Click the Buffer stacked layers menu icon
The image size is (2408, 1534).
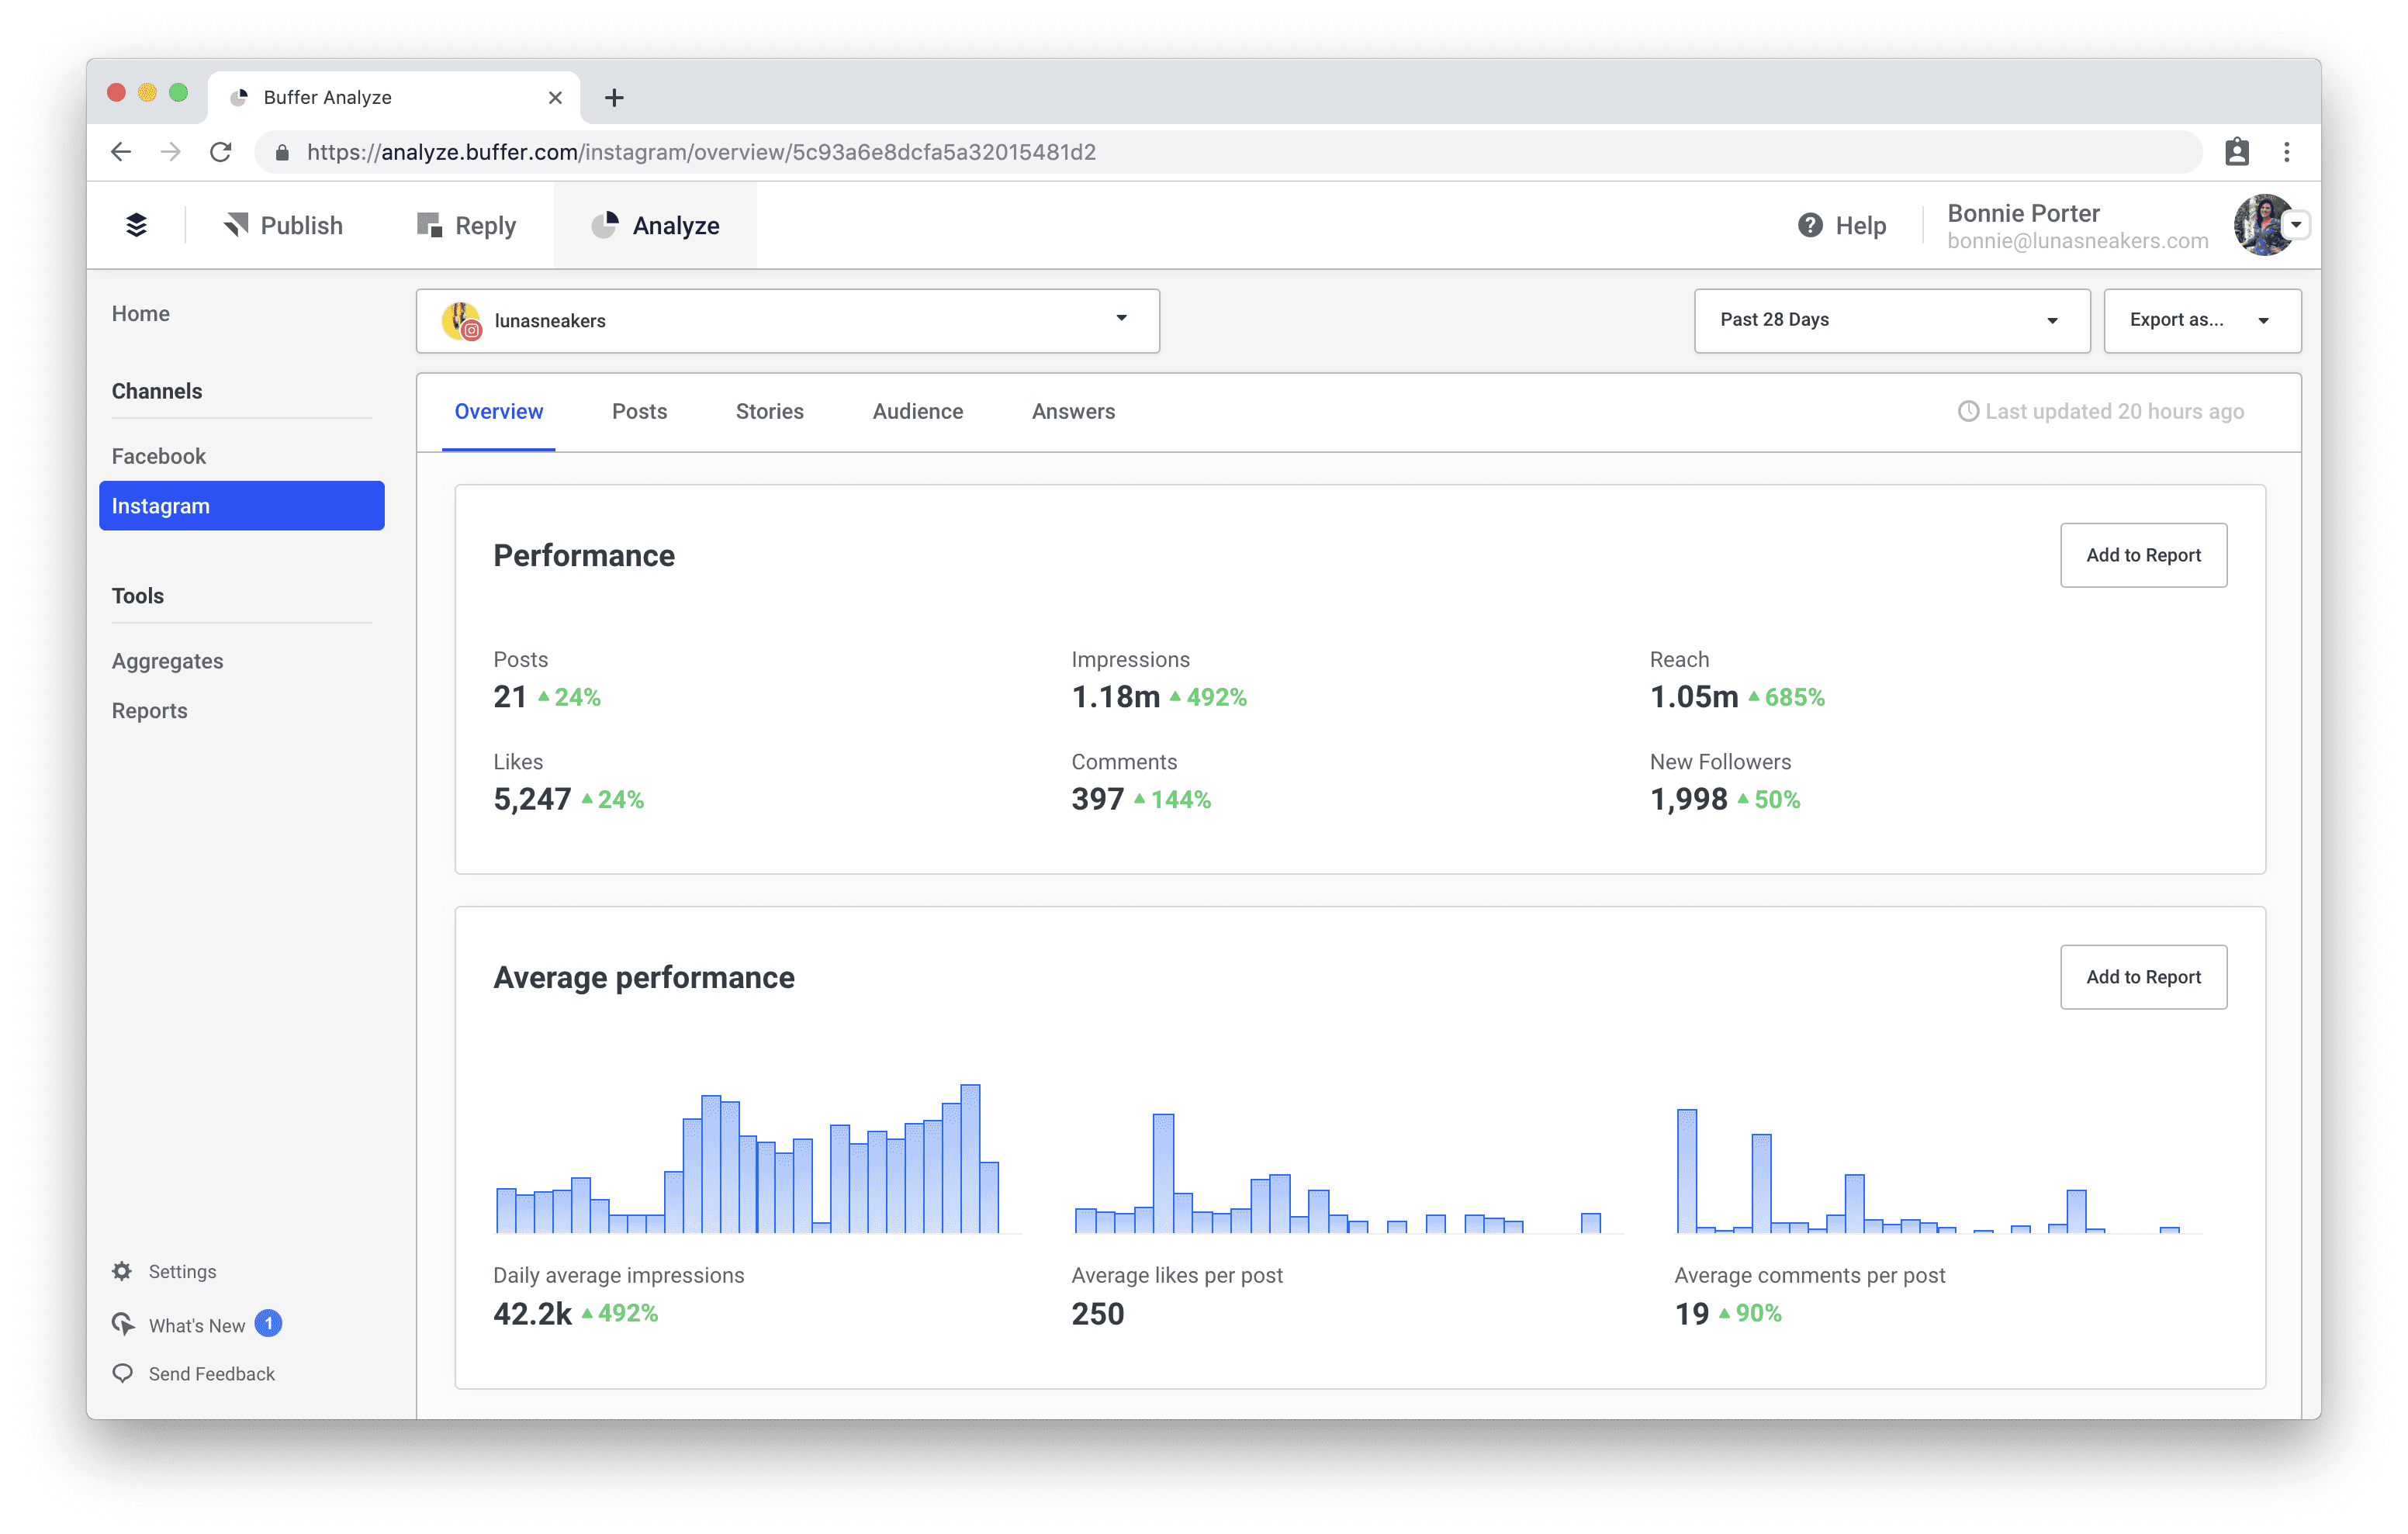pyautogui.click(x=137, y=225)
